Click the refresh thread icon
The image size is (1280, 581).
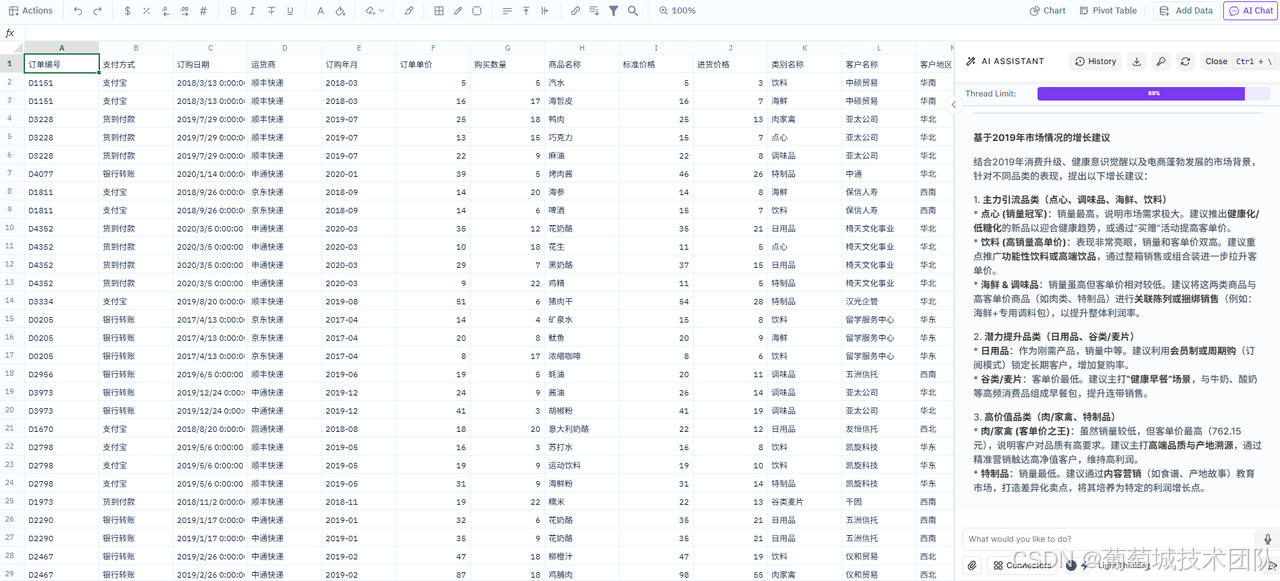(1185, 61)
